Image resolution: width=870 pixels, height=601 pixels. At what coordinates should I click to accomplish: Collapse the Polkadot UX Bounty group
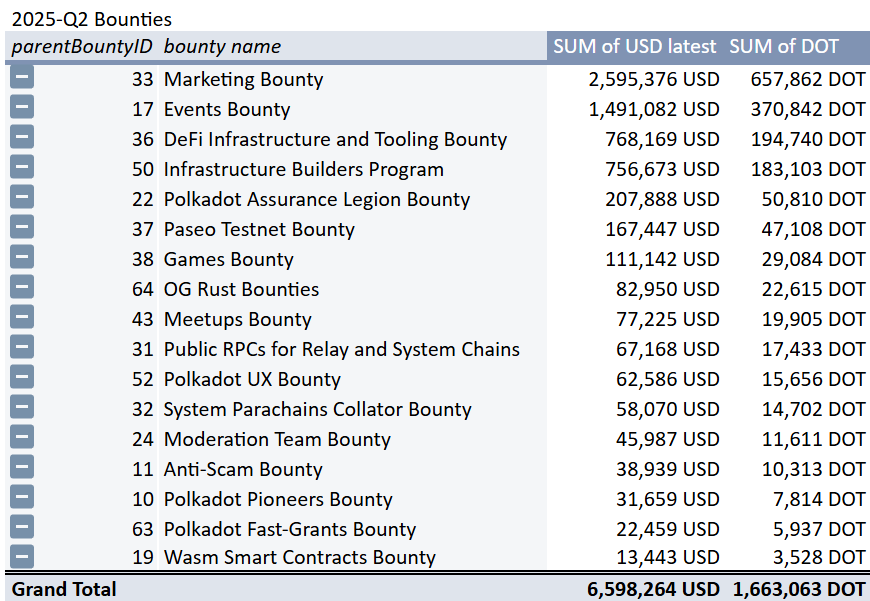(22, 378)
